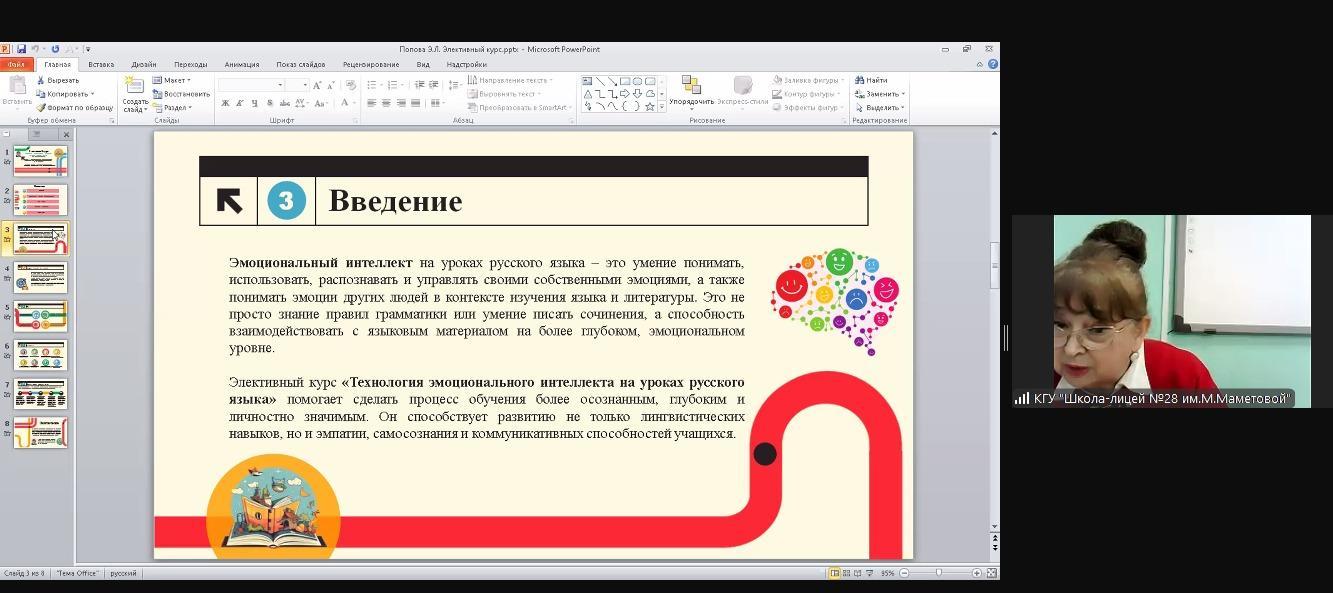
Task: Switch to slide sorter view in status bar
Action: [846, 573]
